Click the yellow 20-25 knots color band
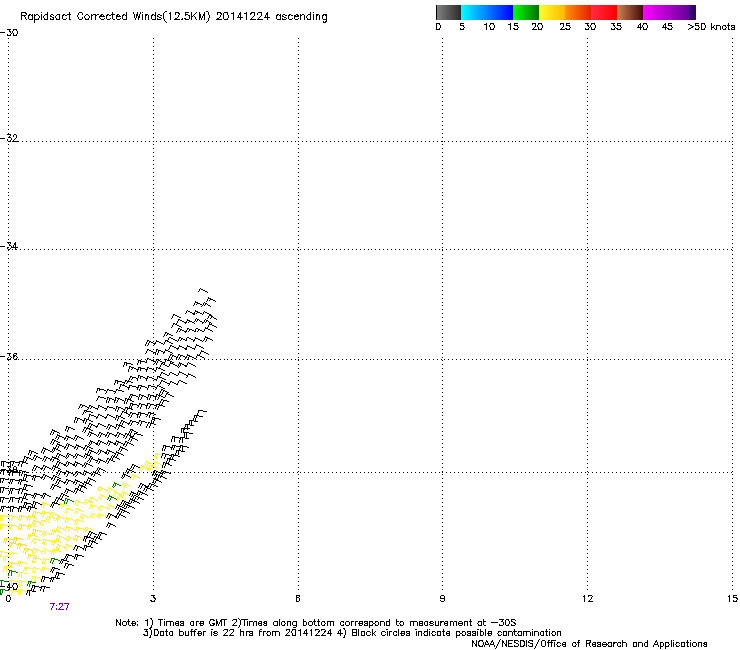Screen dimensions: 740x650 click(552, 12)
